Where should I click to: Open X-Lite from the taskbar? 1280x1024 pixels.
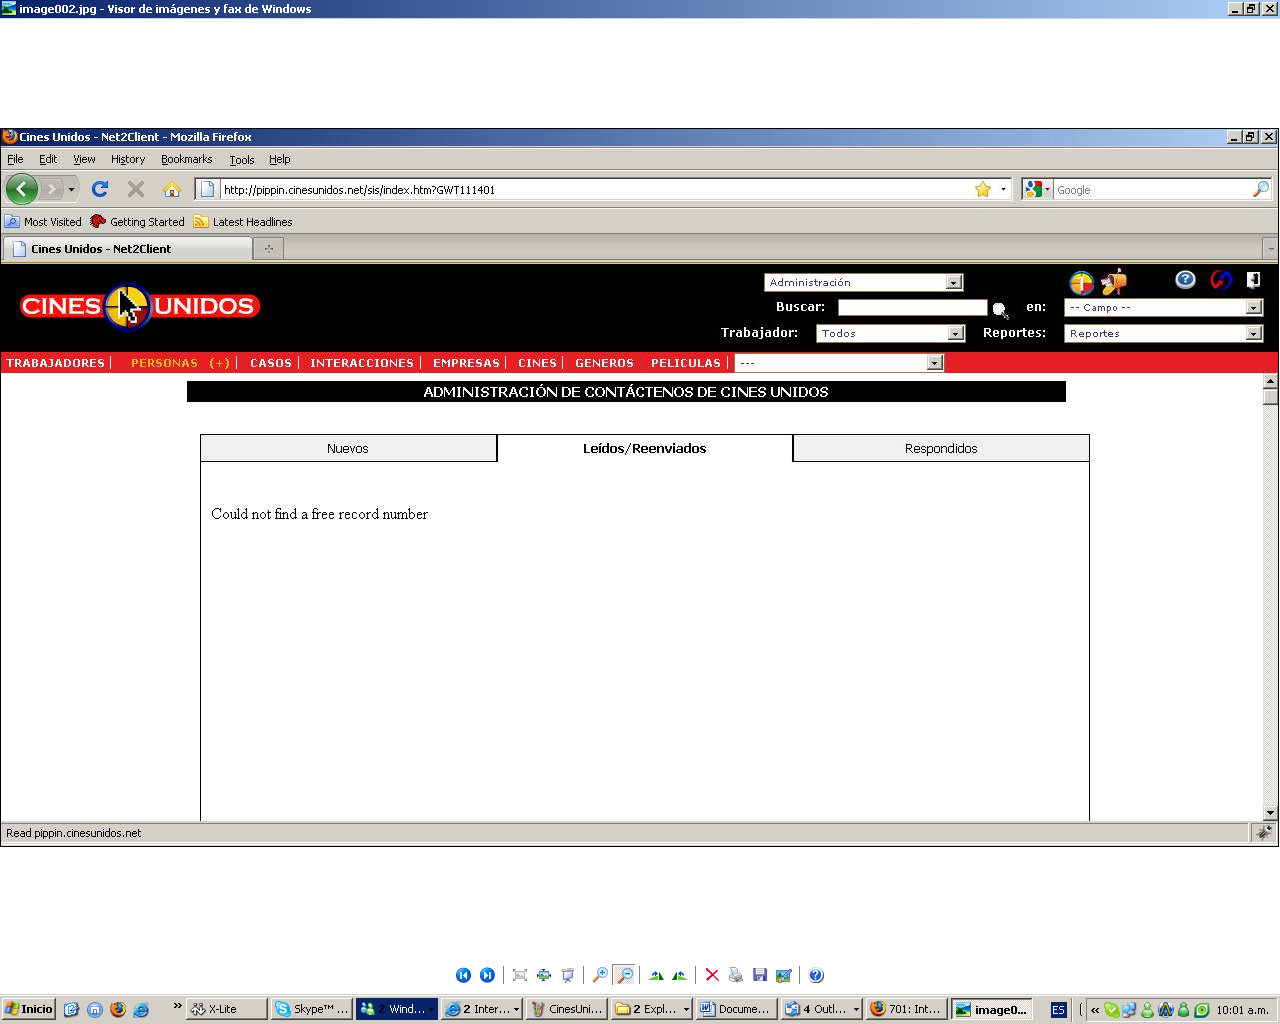point(227,1009)
